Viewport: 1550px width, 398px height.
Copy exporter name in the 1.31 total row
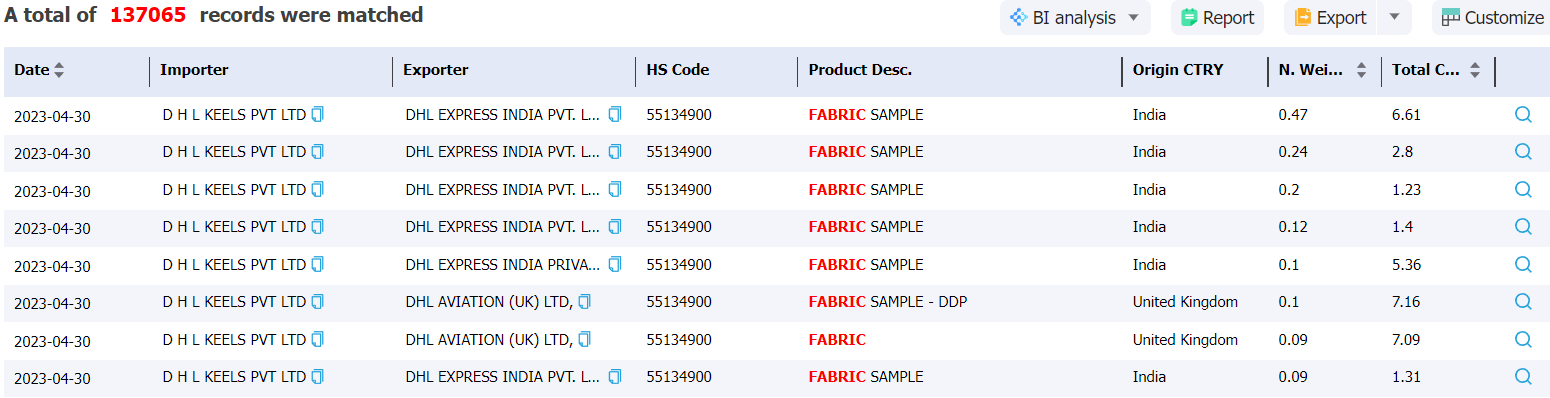pos(615,377)
